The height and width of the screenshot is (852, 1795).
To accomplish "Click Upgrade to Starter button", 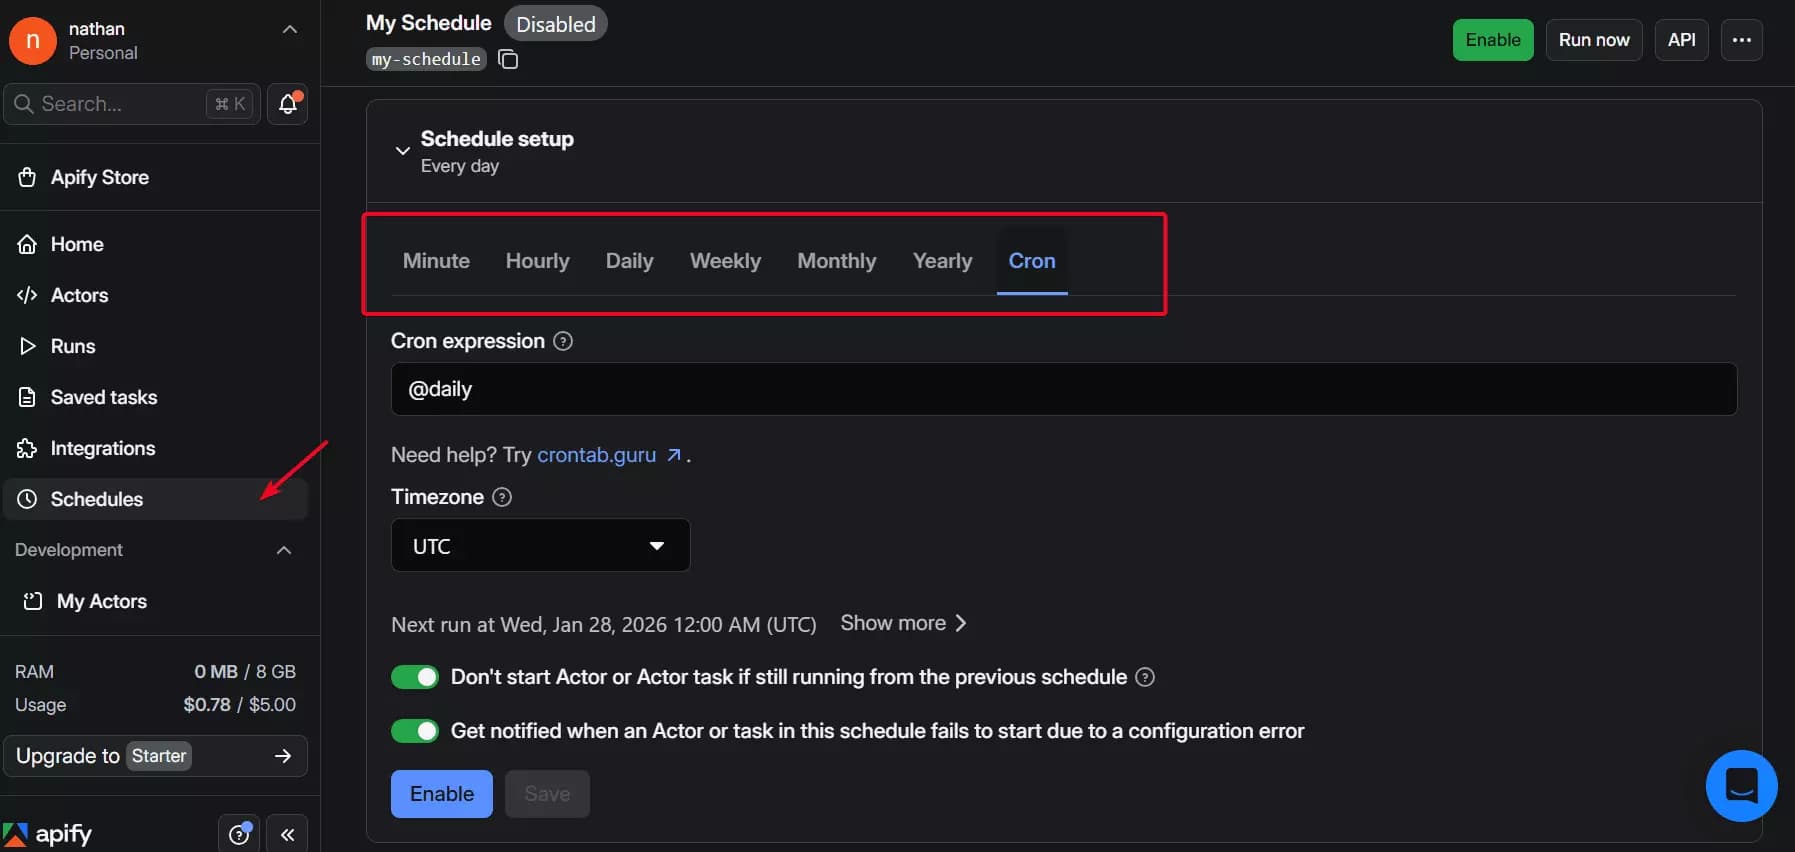I will point(155,756).
